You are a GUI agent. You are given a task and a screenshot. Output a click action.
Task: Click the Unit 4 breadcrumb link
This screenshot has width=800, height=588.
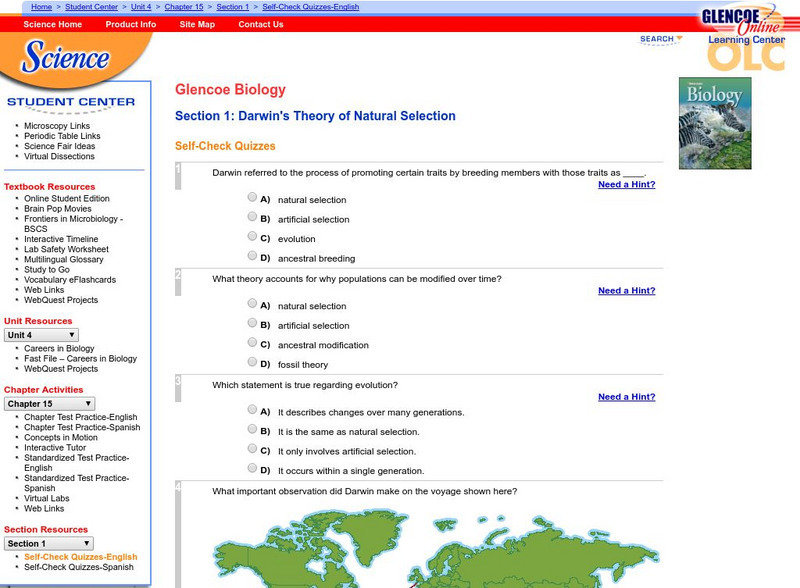click(x=141, y=7)
